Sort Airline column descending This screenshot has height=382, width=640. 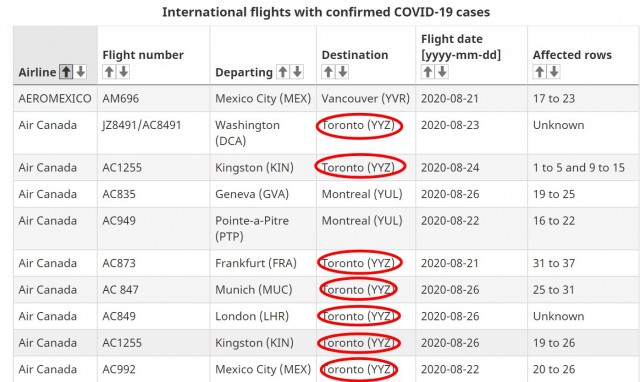point(80,72)
